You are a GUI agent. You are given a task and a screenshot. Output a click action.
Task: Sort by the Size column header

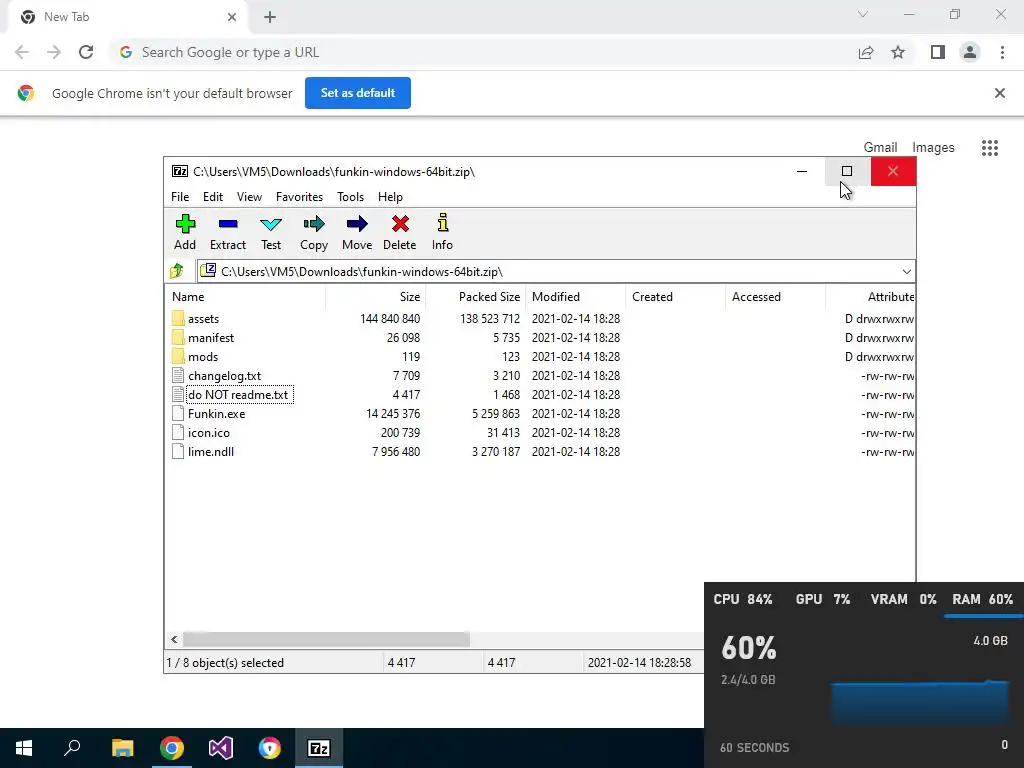point(376,296)
